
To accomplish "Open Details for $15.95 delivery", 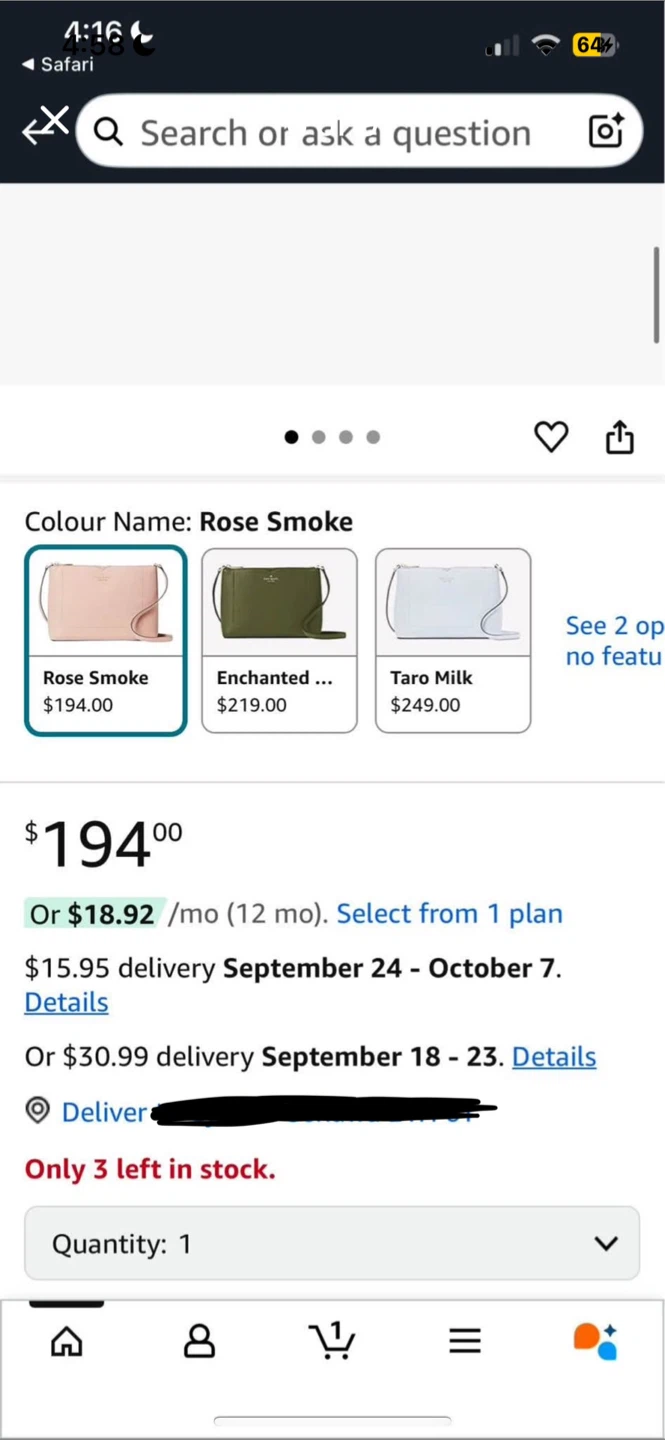I will pos(66,1002).
